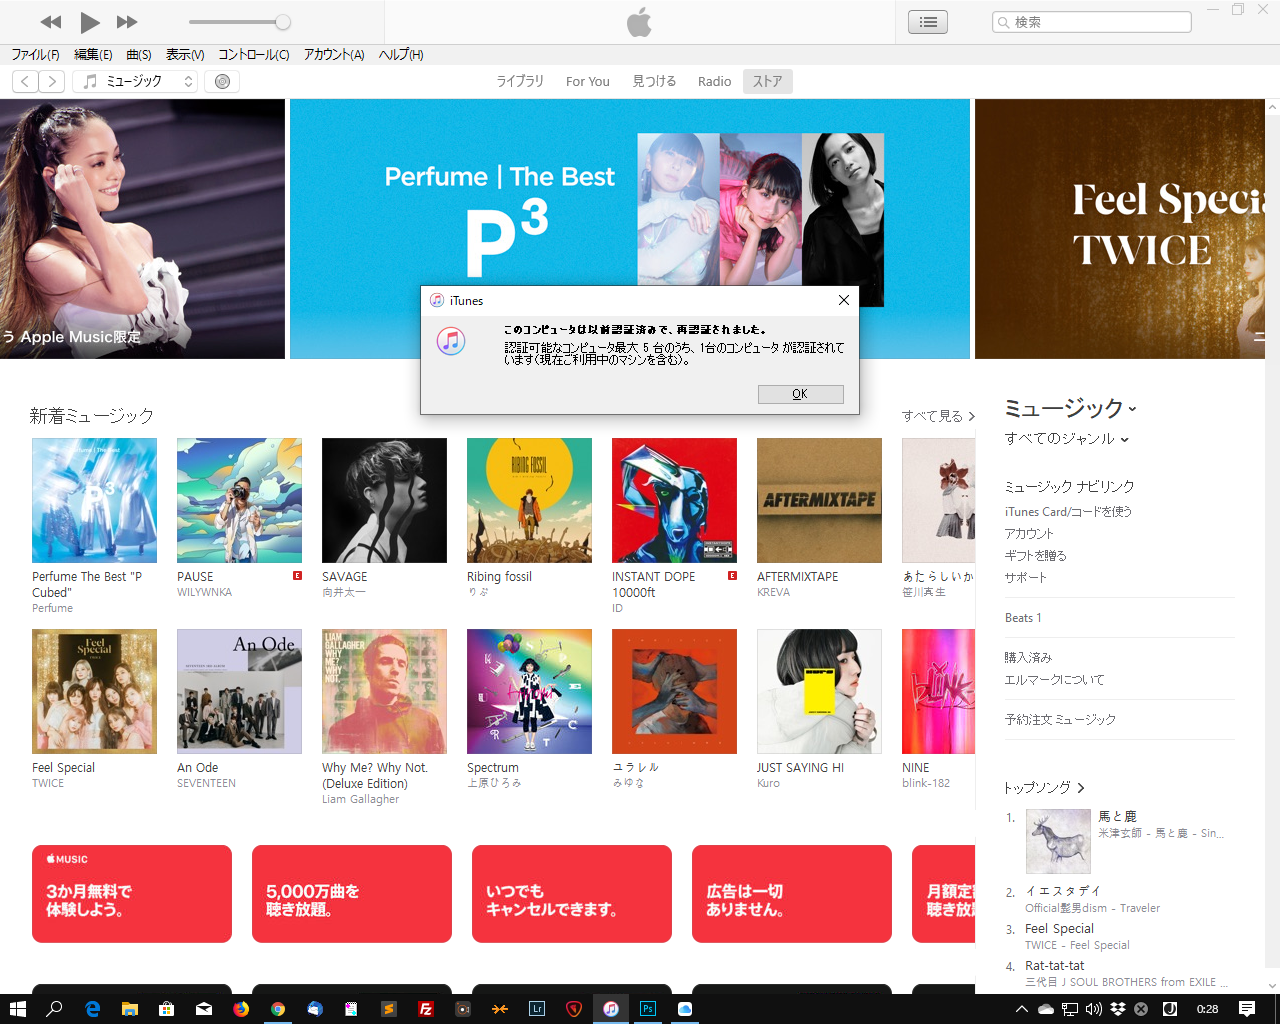1280x1024 pixels.
Task: Click the volume slider knob
Action: pyautogui.click(x=283, y=22)
